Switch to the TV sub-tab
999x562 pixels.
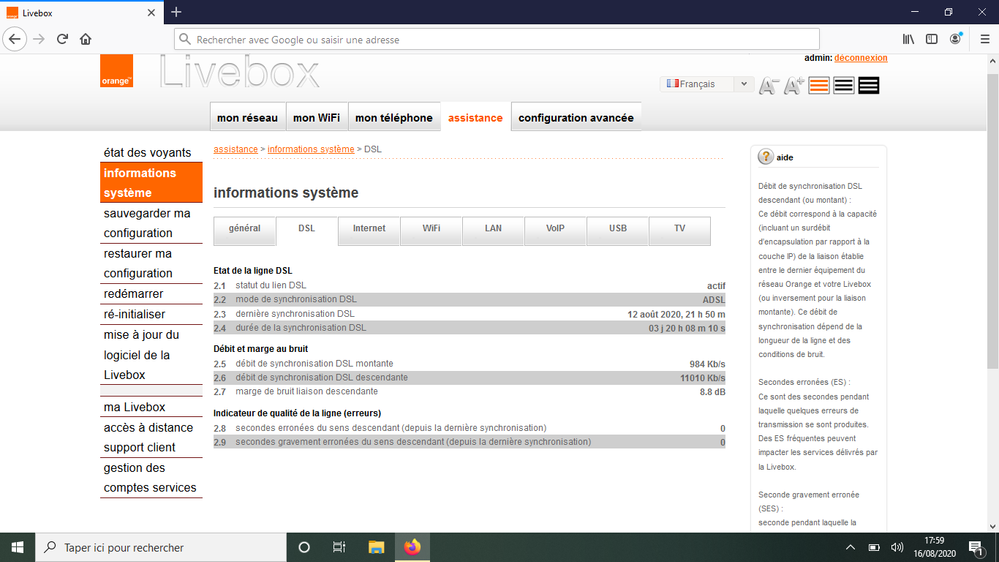(x=680, y=229)
